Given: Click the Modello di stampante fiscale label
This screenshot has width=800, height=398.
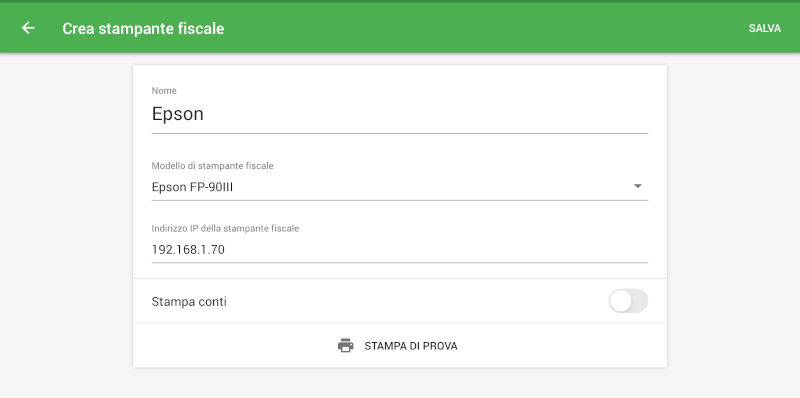Looking at the screenshot, I should tap(212, 166).
